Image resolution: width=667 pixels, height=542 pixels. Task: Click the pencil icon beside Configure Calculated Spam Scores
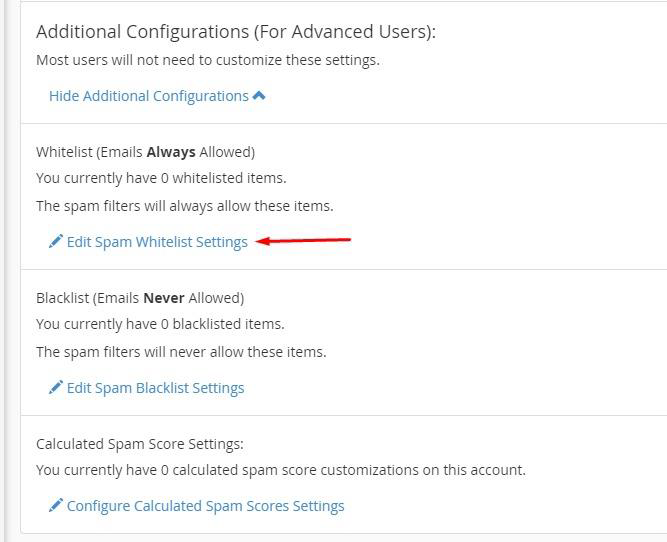click(x=56, y=505)
